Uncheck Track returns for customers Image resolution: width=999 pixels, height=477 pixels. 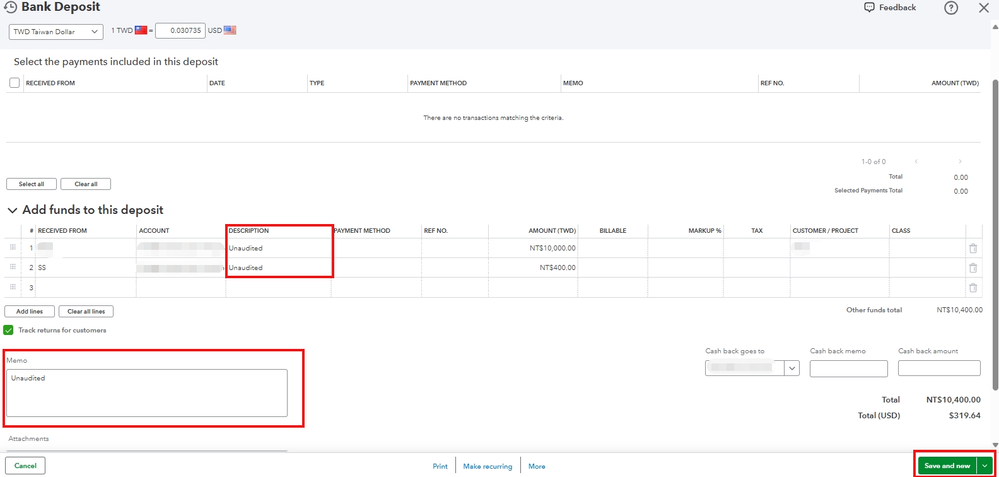pos(8,330)
